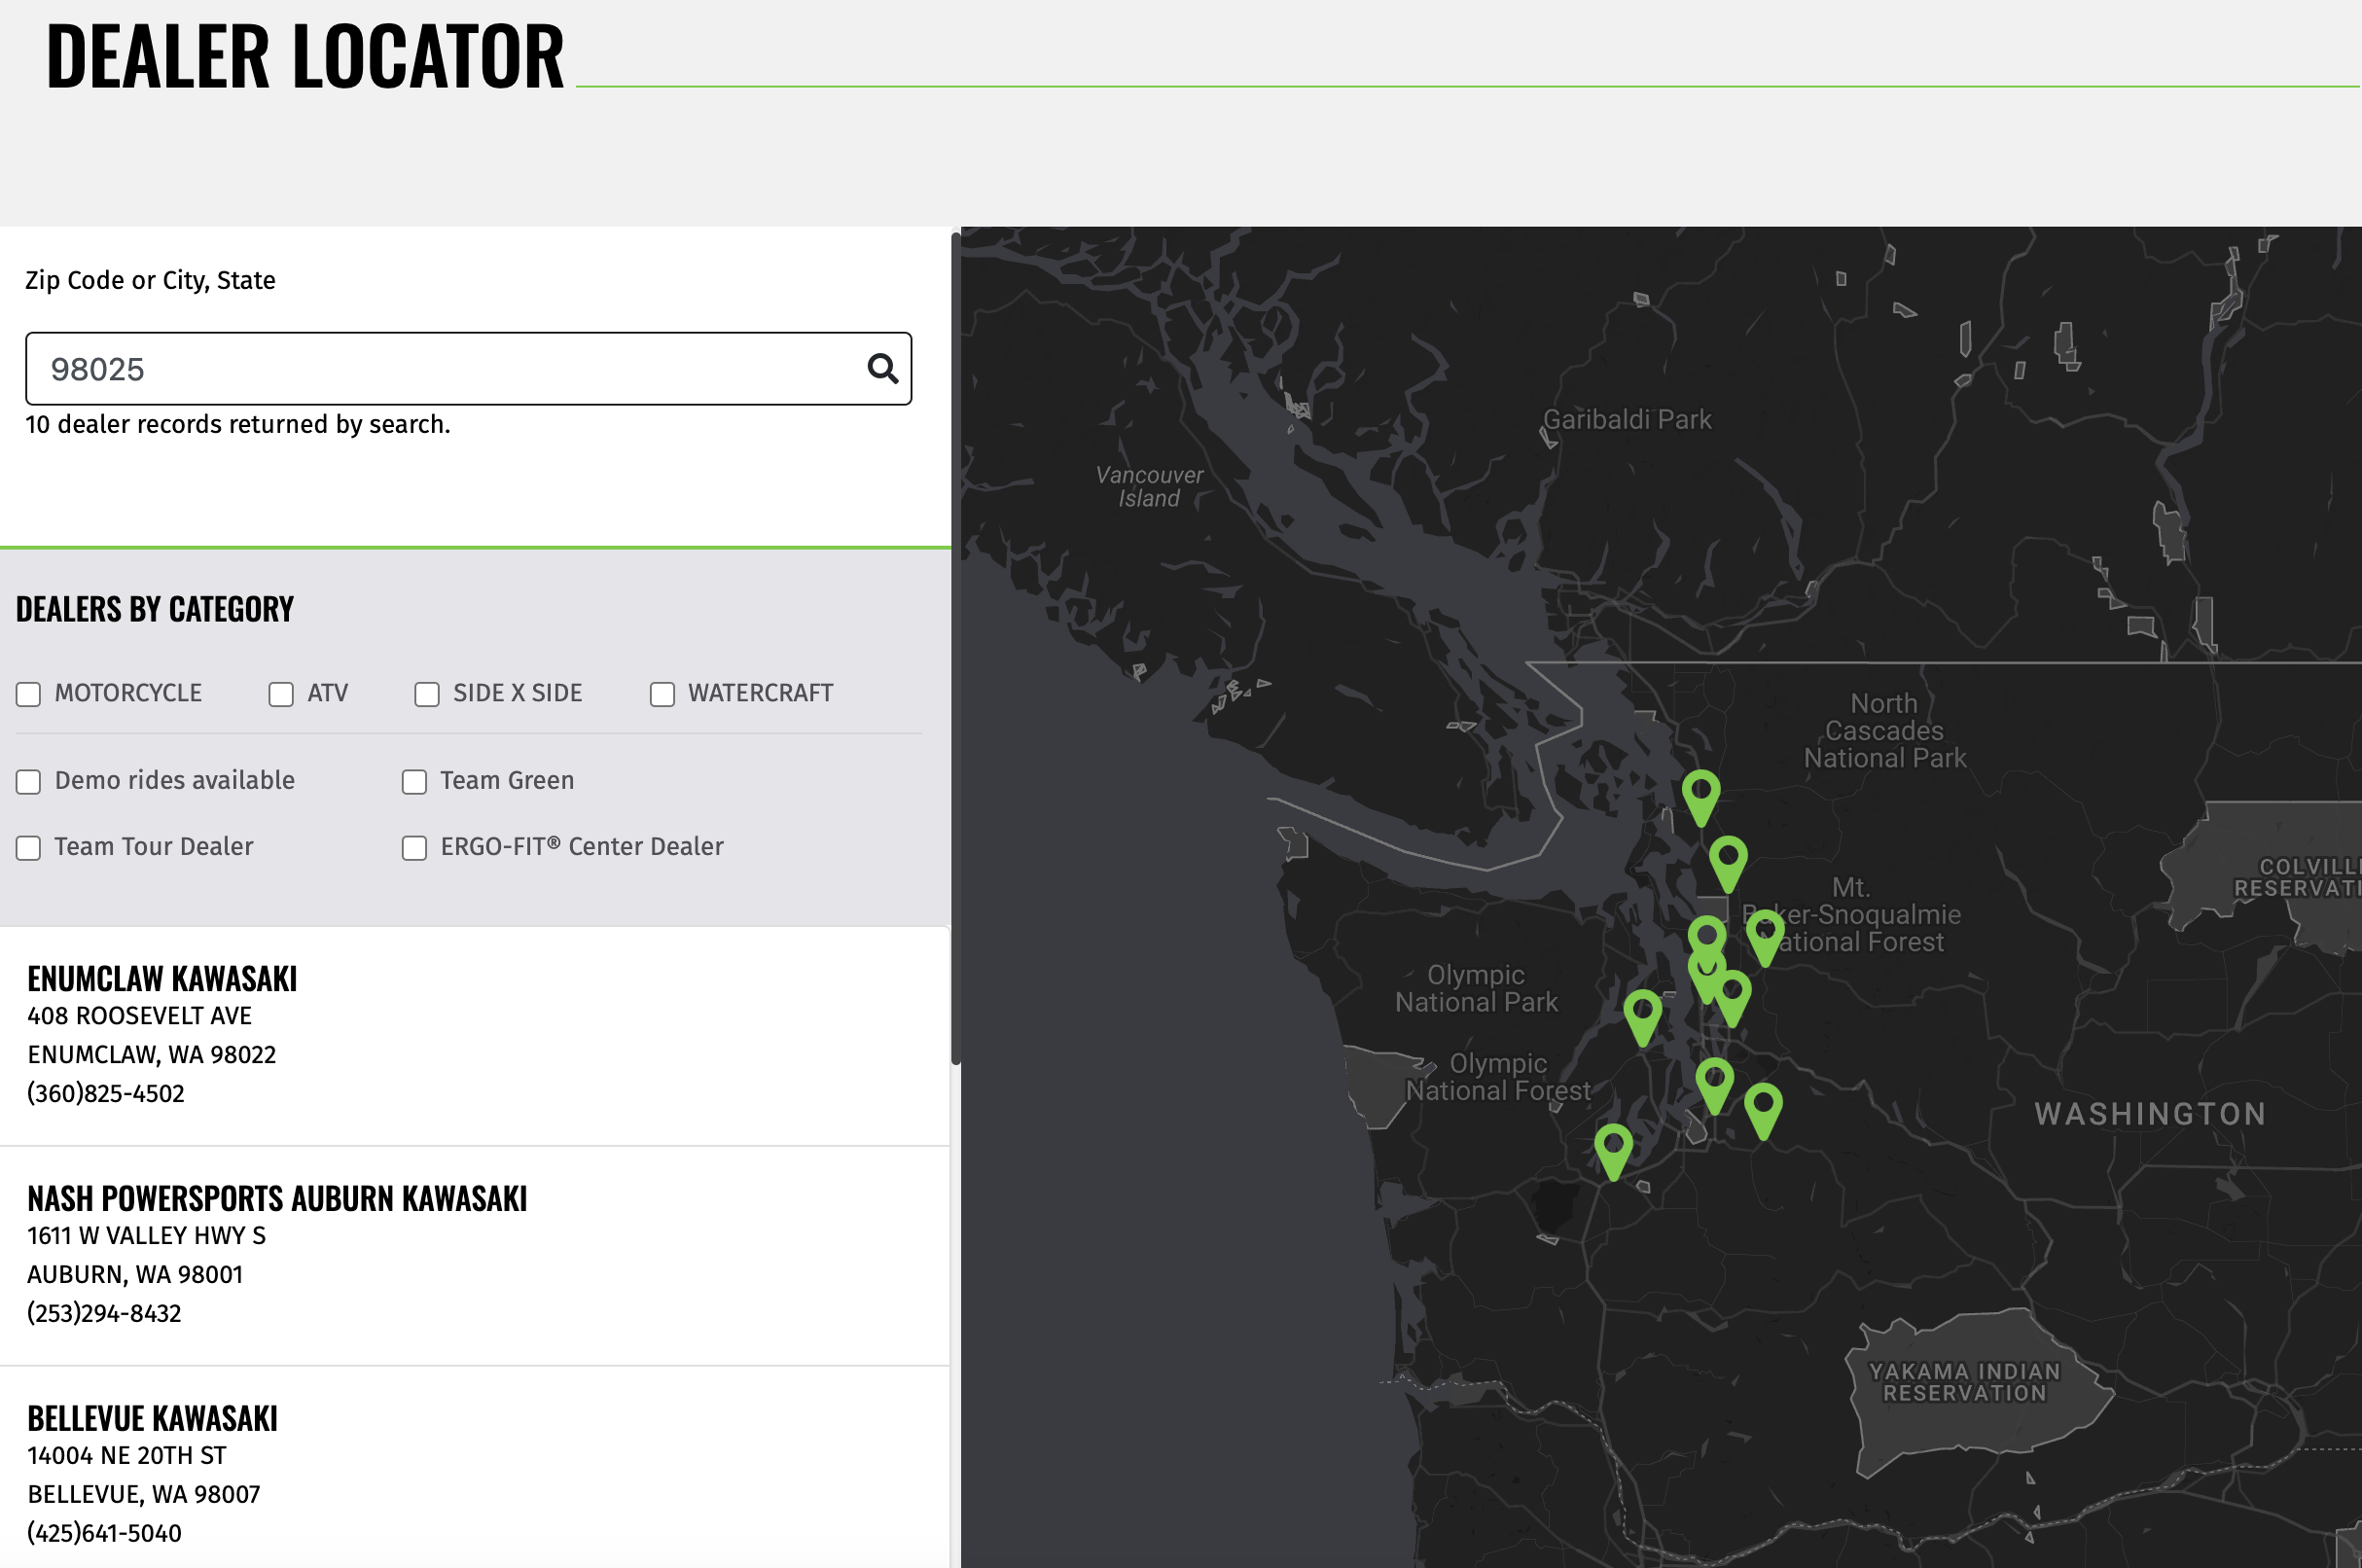
Task: Toggle the WATERCRAFT checkbox
Action: (662, 694)
